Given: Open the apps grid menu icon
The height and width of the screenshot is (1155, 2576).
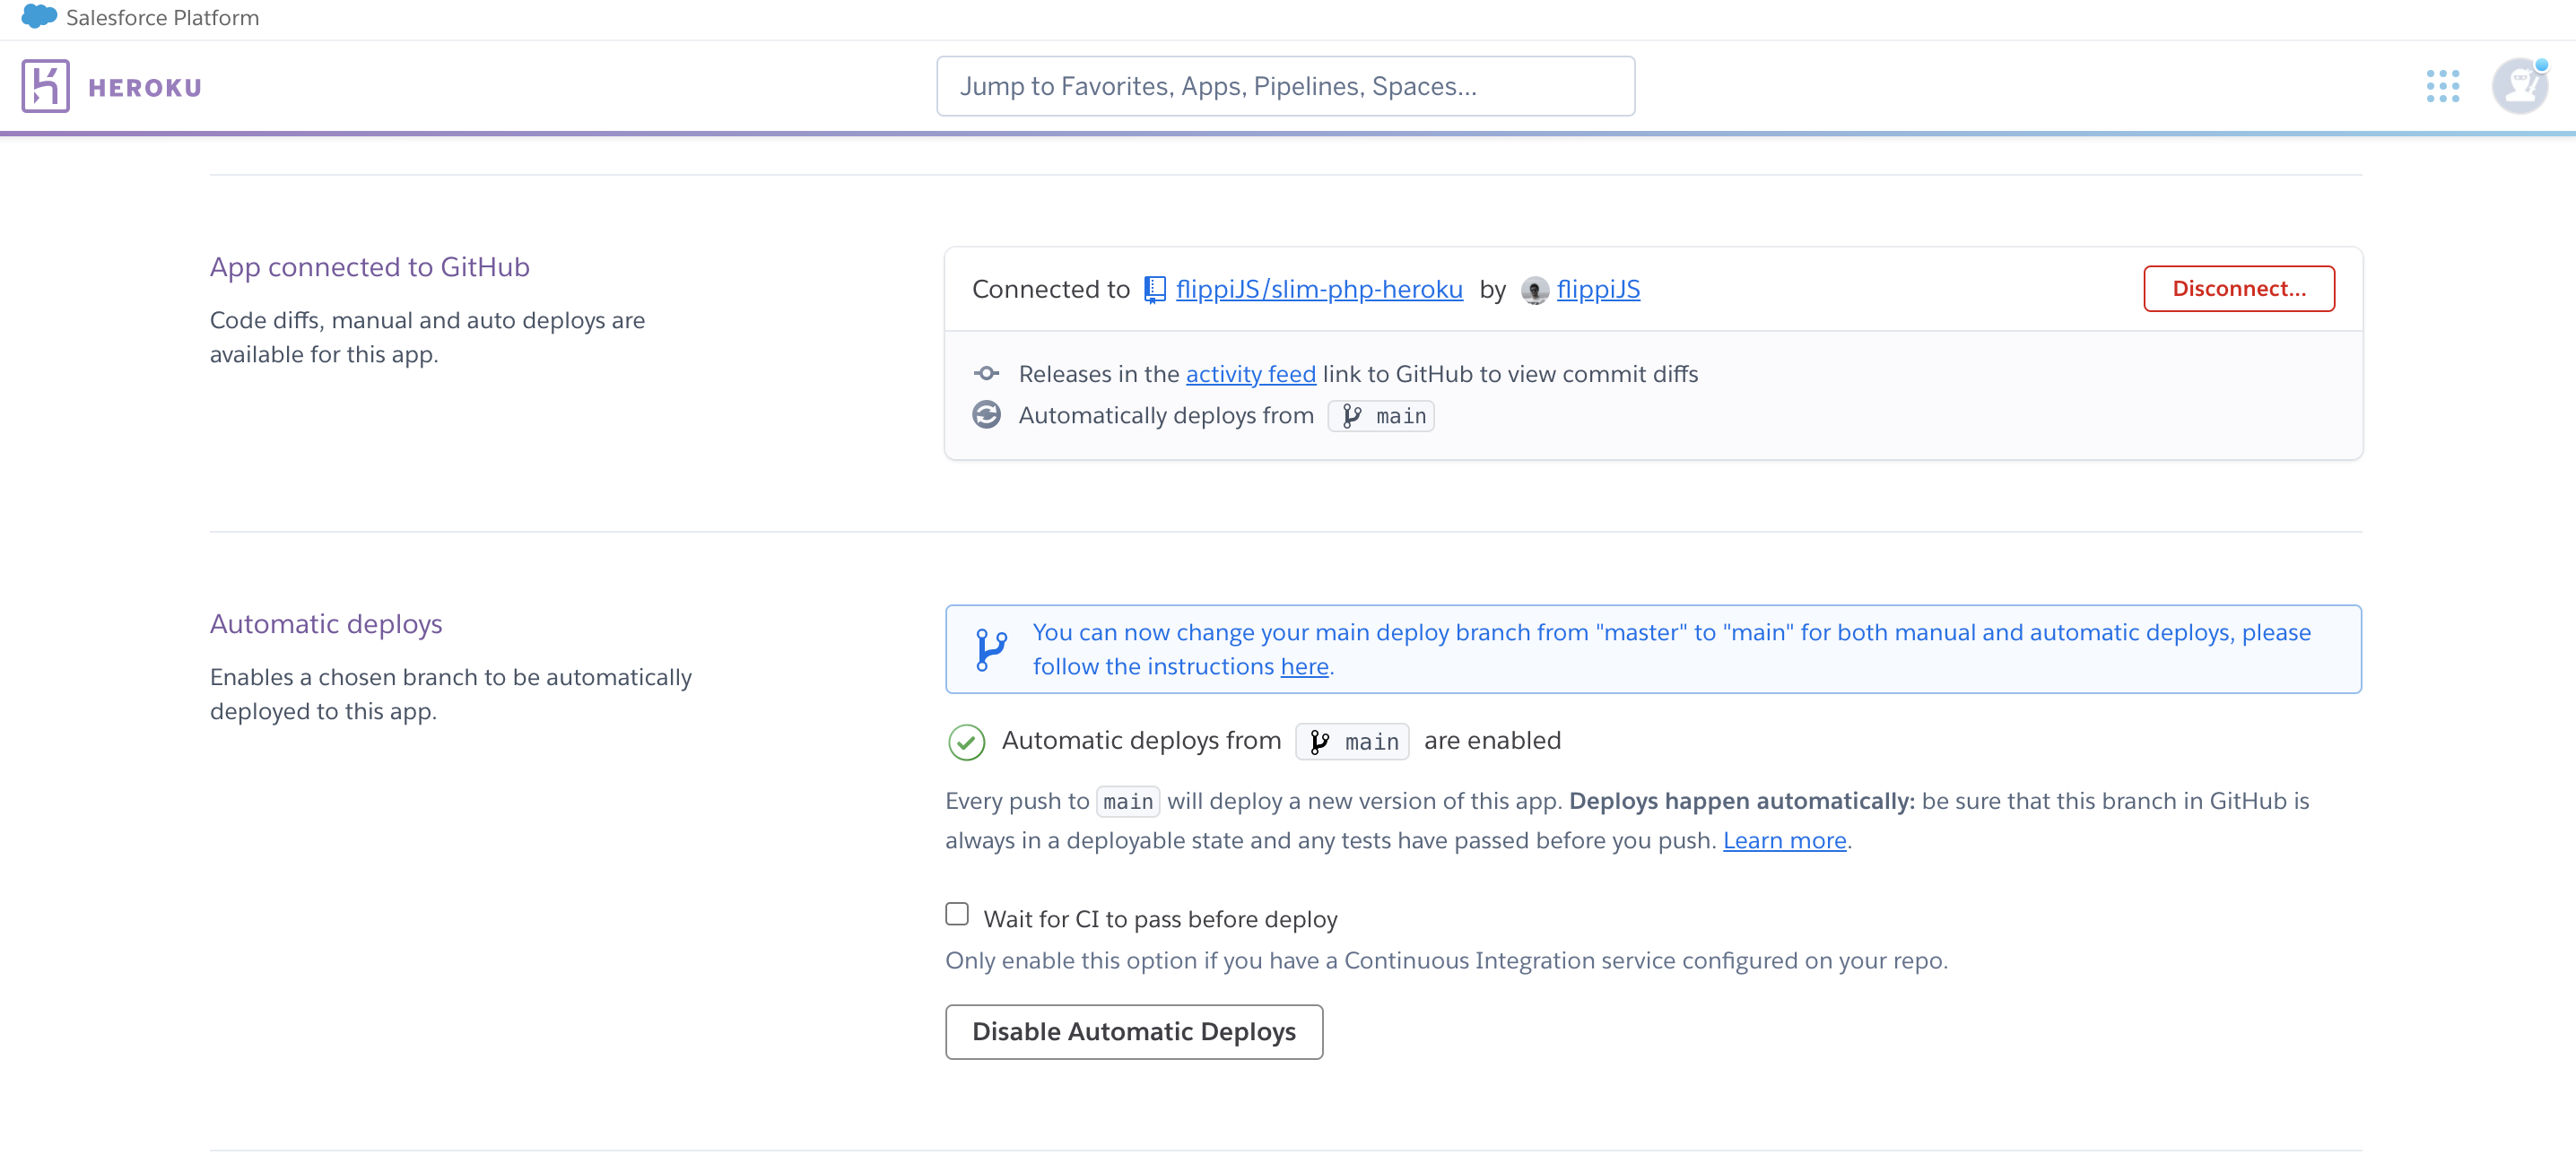Looking at the screenshot, I should (x=2442, y=86).
